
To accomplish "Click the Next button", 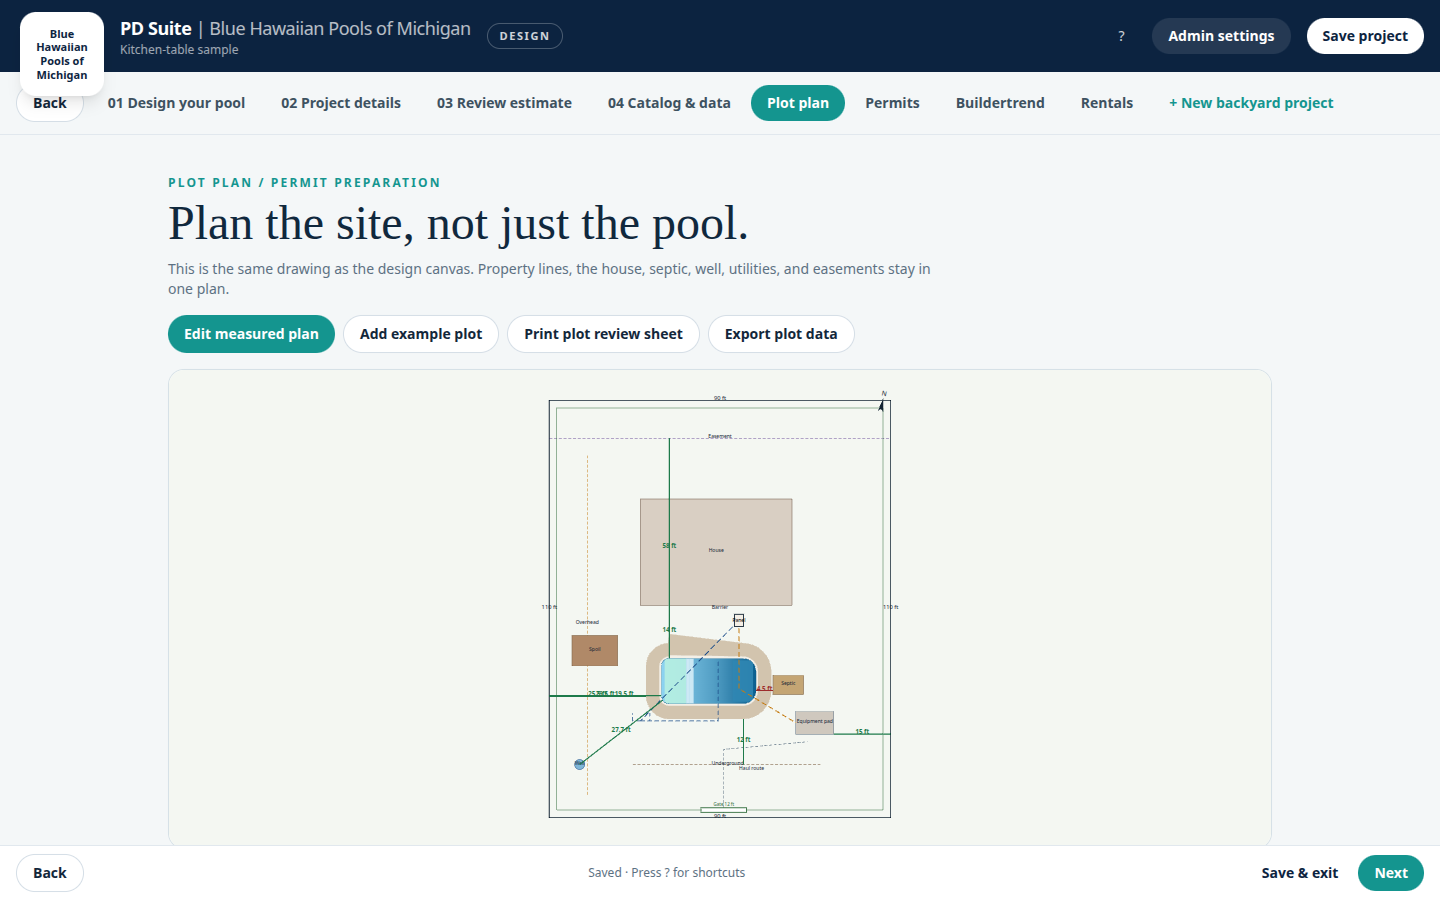I will pyautogui.click(x=1391, y=873).
